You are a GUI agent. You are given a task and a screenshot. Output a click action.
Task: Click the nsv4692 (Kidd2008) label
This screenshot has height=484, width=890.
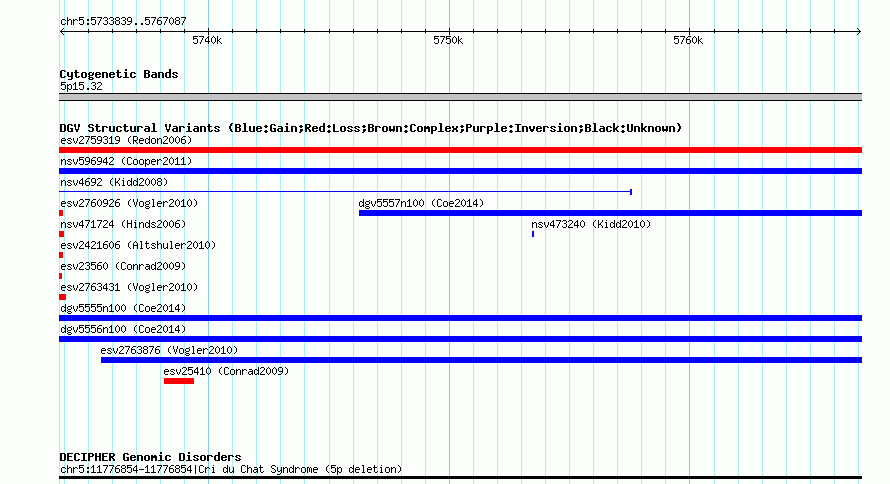tap(114, 182)
